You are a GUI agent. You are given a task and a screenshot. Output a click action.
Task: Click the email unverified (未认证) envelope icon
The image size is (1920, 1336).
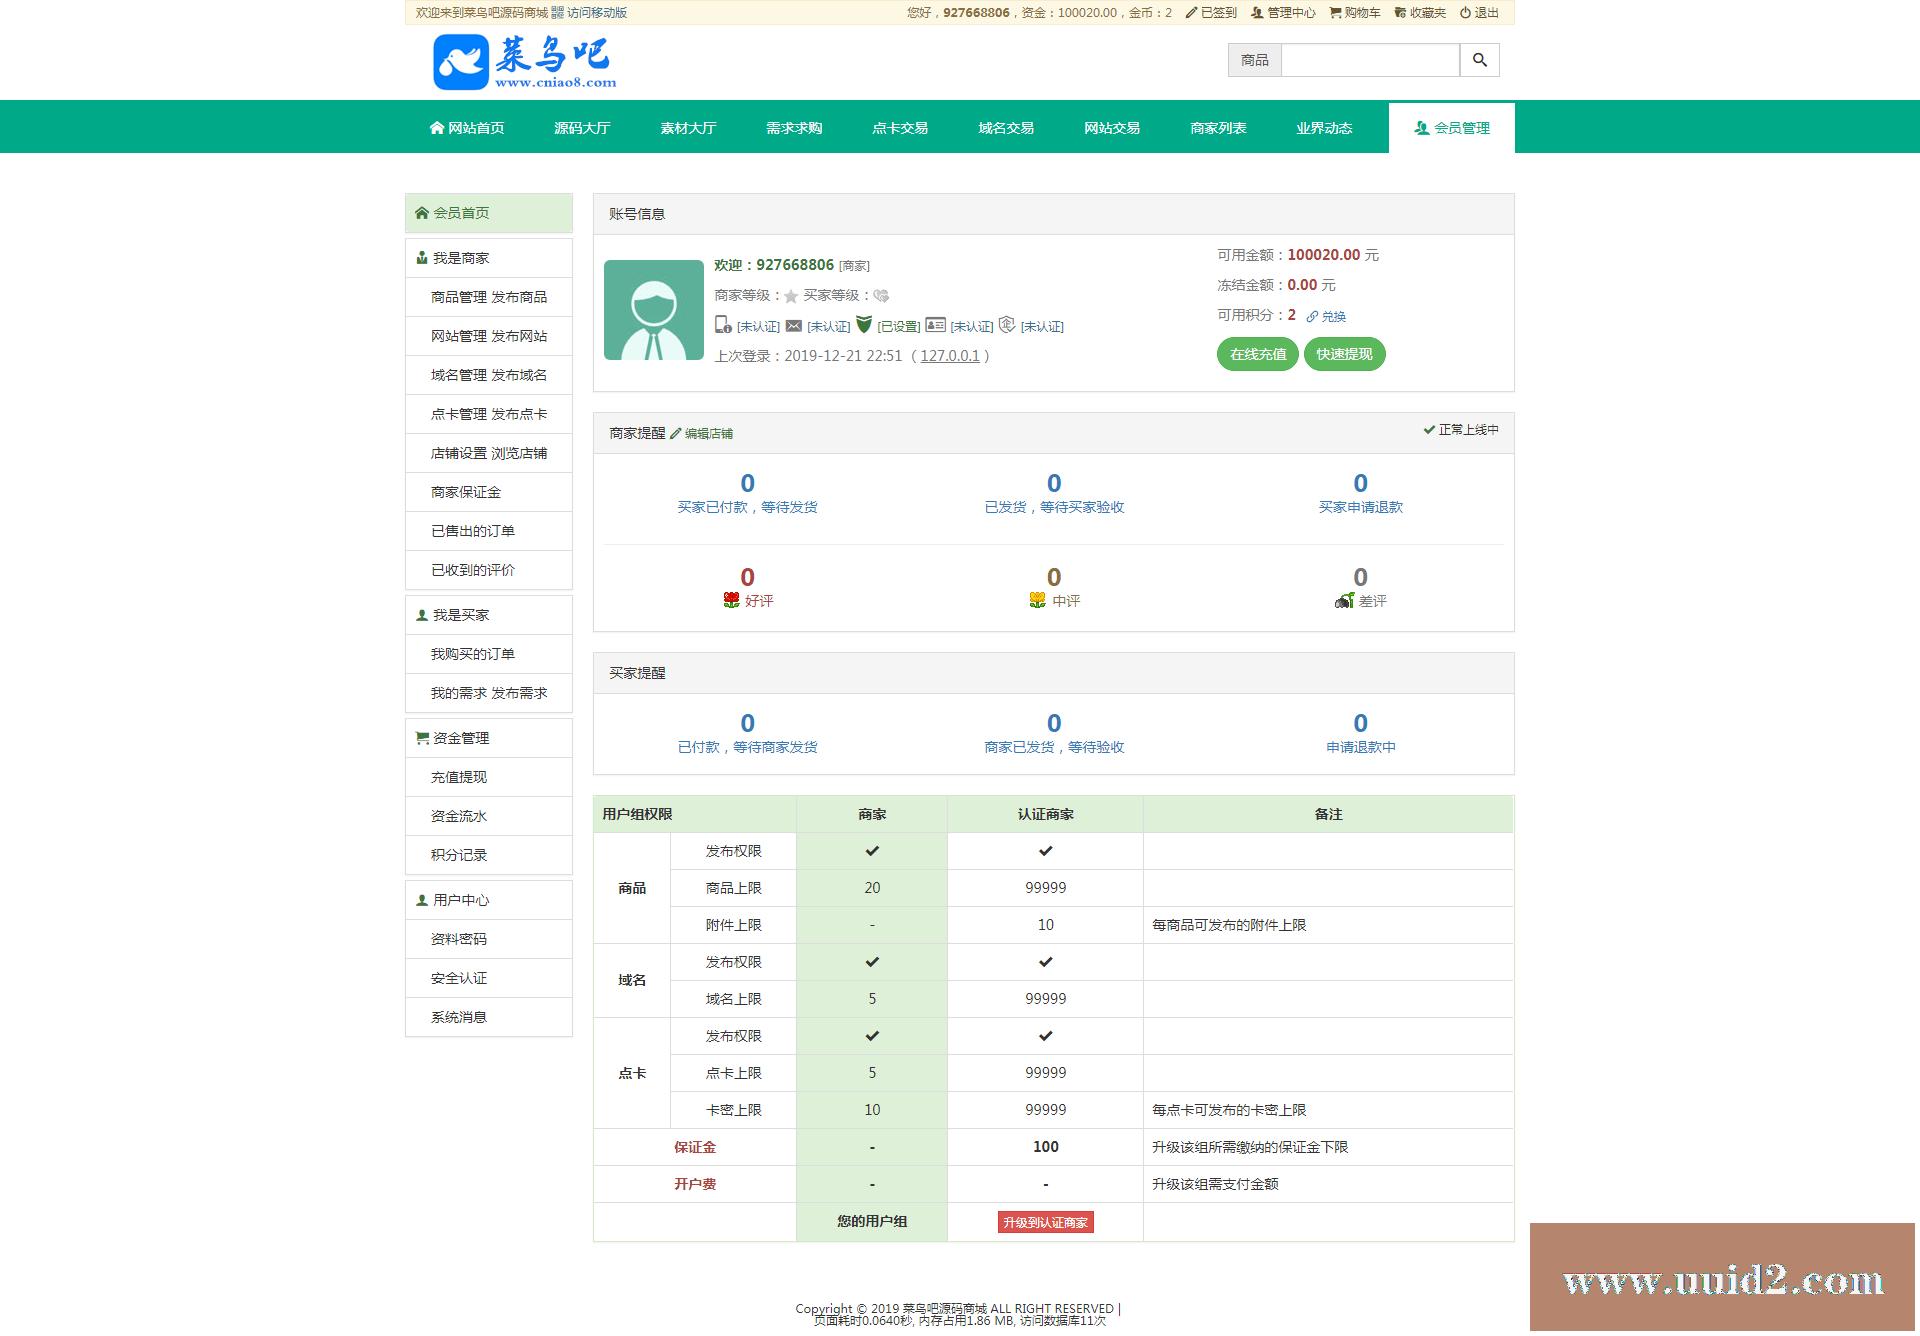(793, 326)
